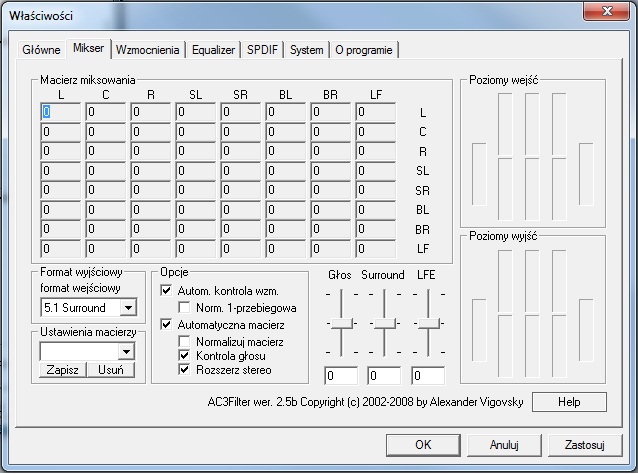Click matrix cell column C, row L
This screenshot has height=474, width=638.
click(x=106, y=112)
